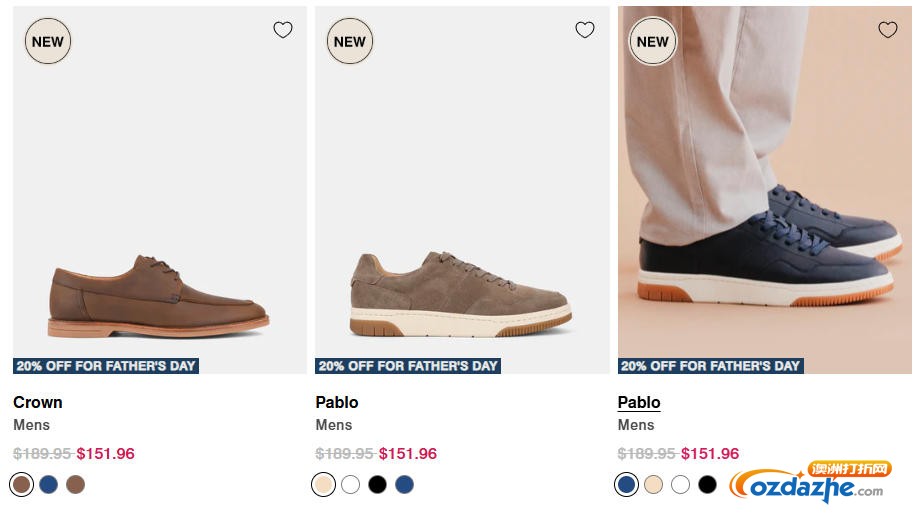Open the navy Pablo sneaker lifestyle photo
The image size is (914, 516).
[x=765, y=200]
